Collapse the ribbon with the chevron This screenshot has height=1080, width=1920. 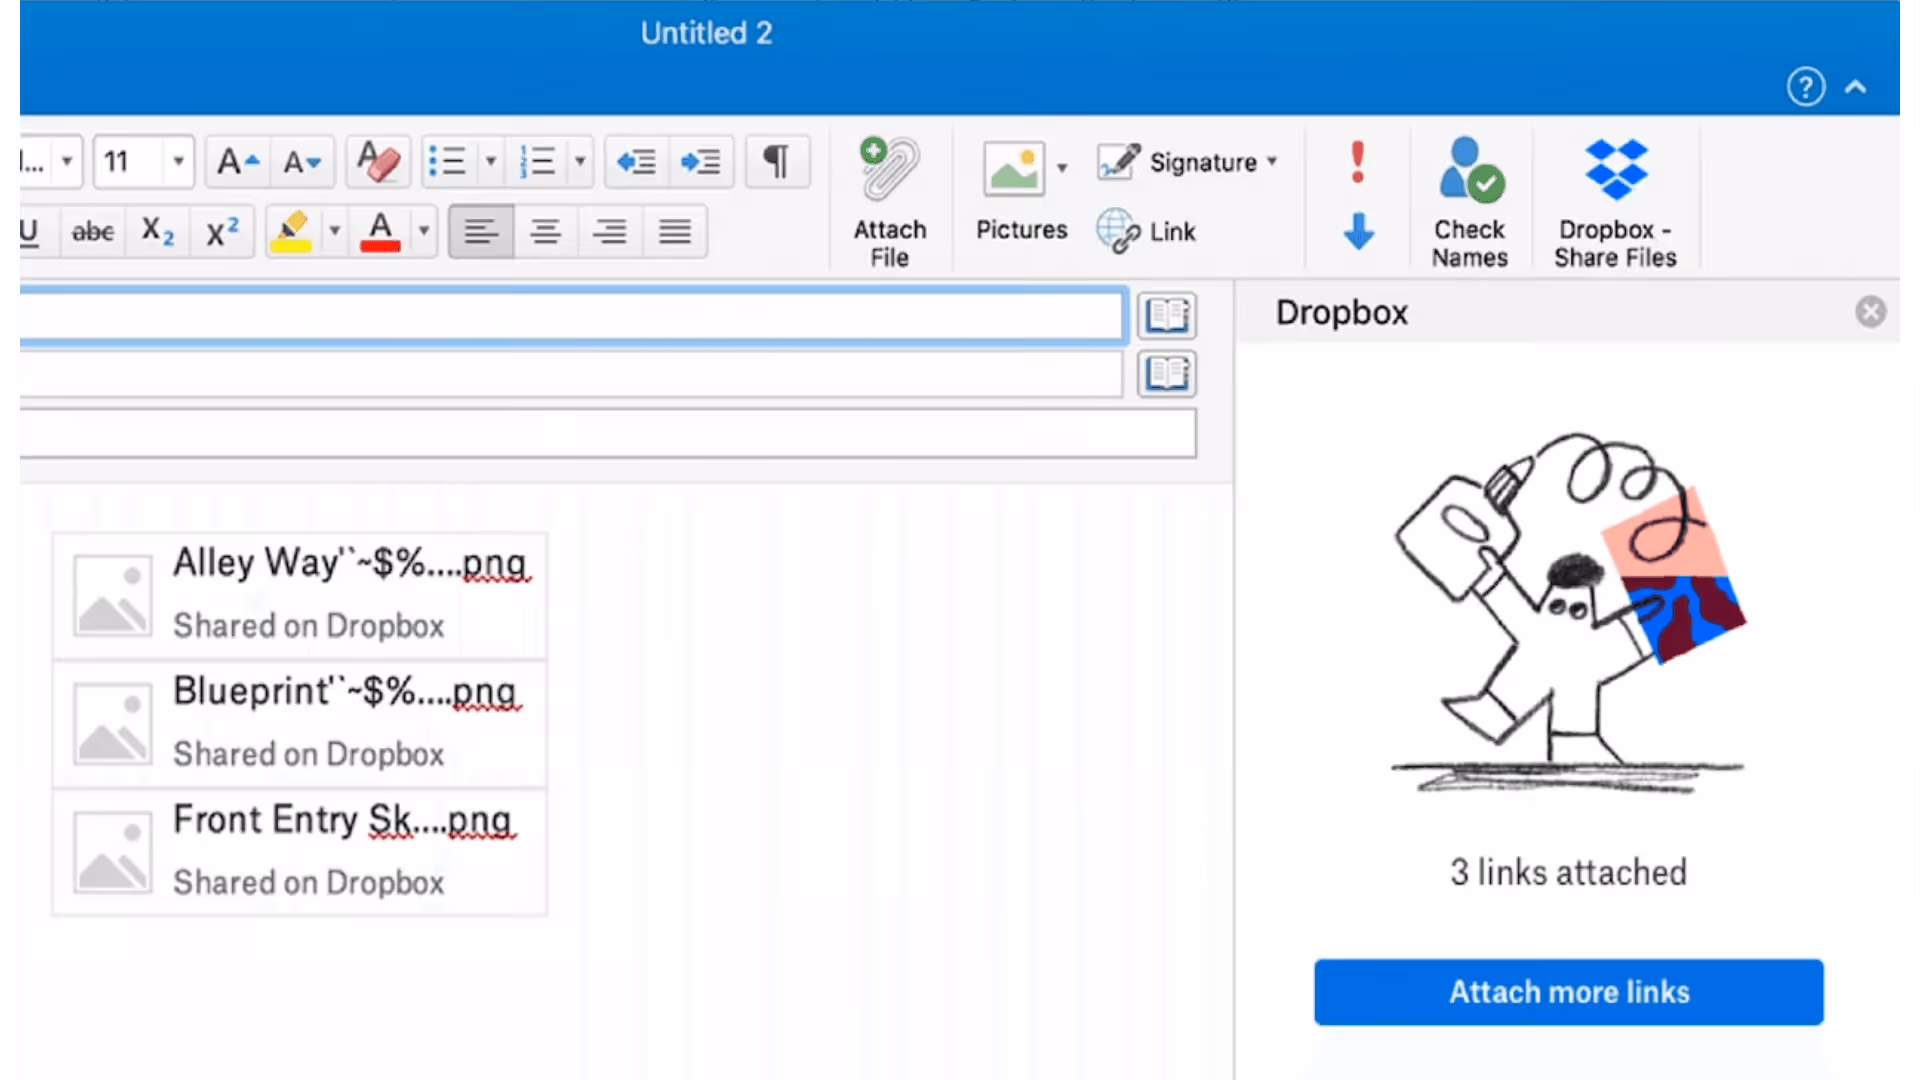point(1856,87)
